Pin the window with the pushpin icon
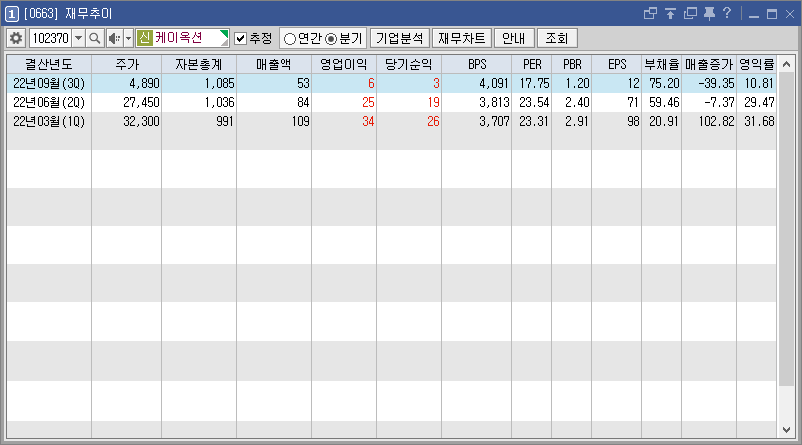Screen dimensions: 802x445 click(x=709, y=13)
